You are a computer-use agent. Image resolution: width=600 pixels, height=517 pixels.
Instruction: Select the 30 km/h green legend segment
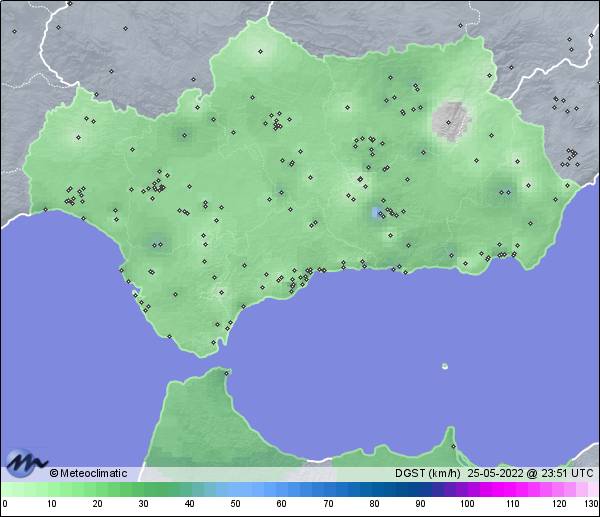[142, 488]
